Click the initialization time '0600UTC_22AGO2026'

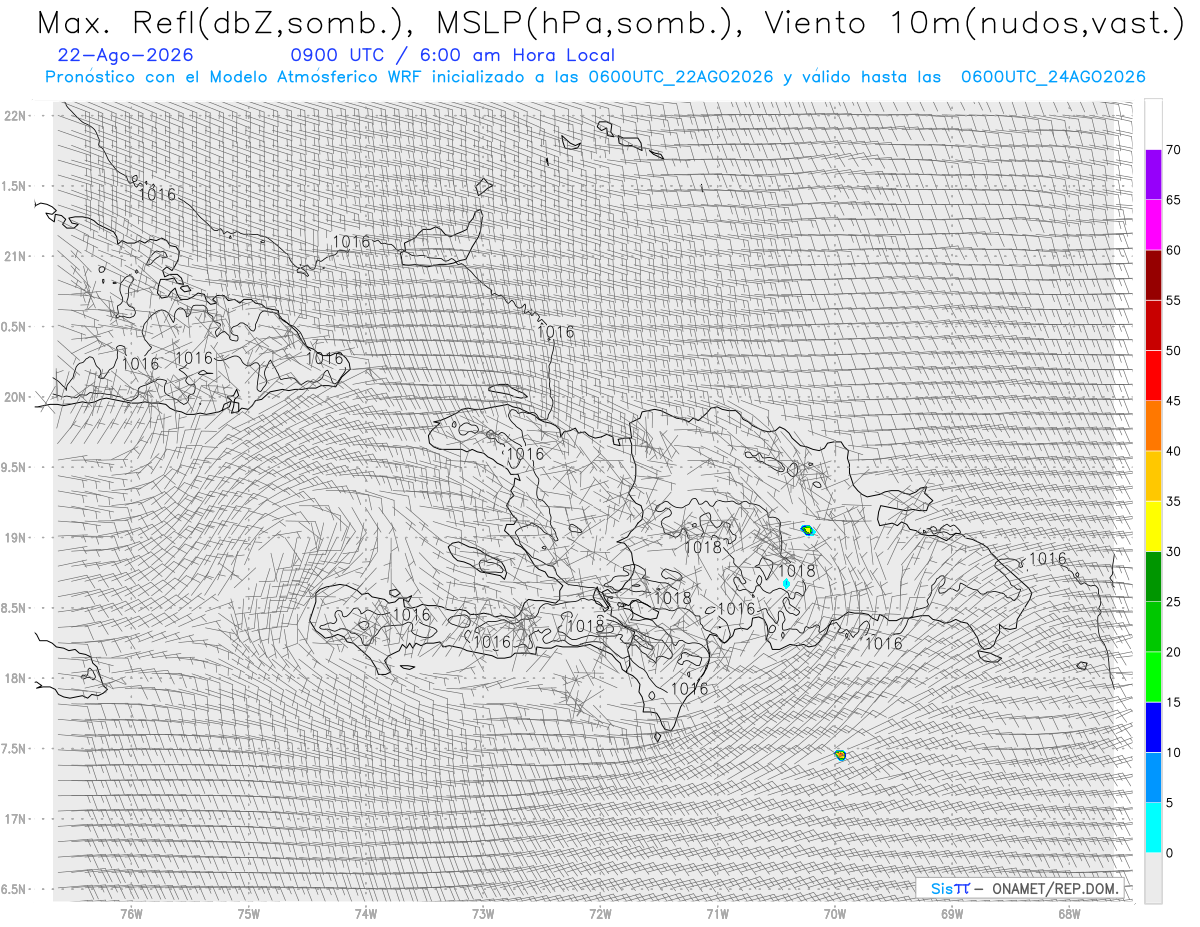pos(681,77)
